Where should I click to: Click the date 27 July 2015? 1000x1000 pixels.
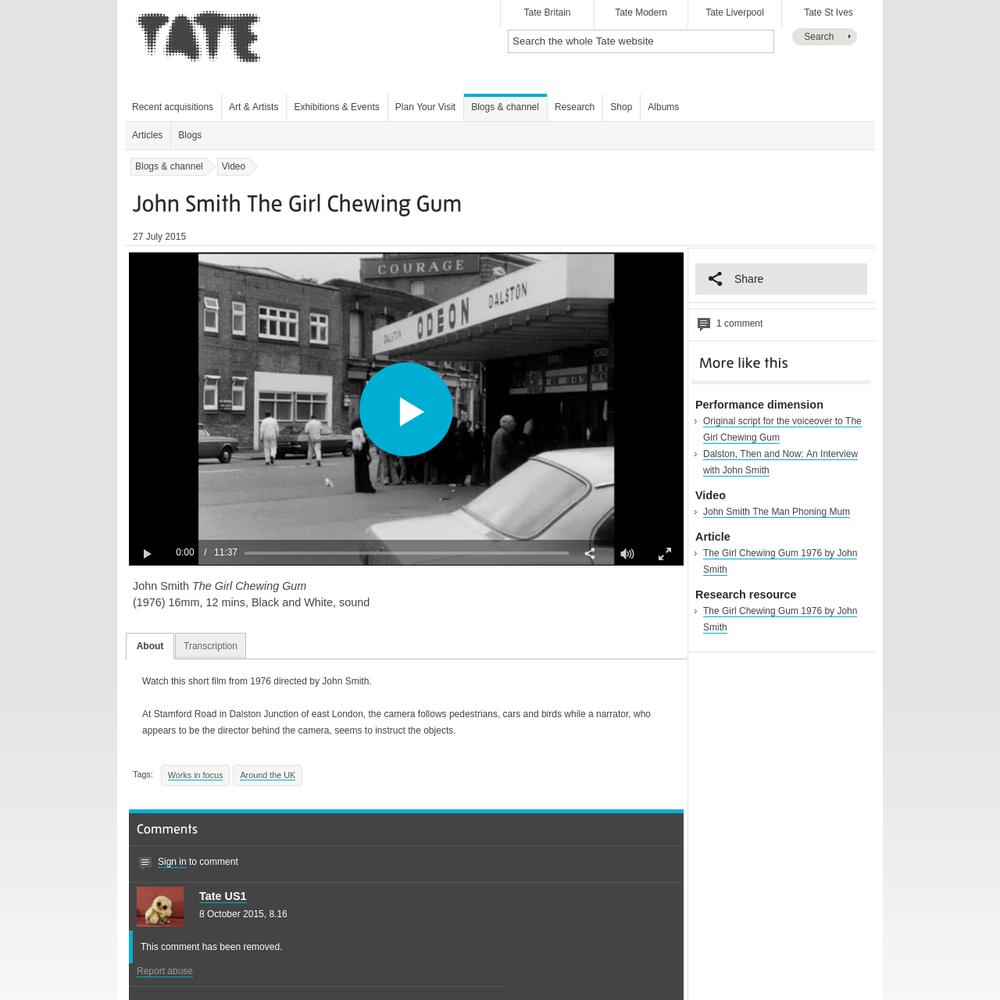click(159, 237)
